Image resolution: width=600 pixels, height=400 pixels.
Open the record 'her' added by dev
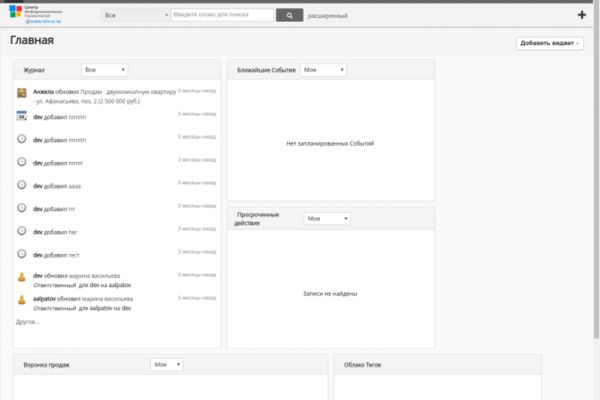(x=73, y=232)
